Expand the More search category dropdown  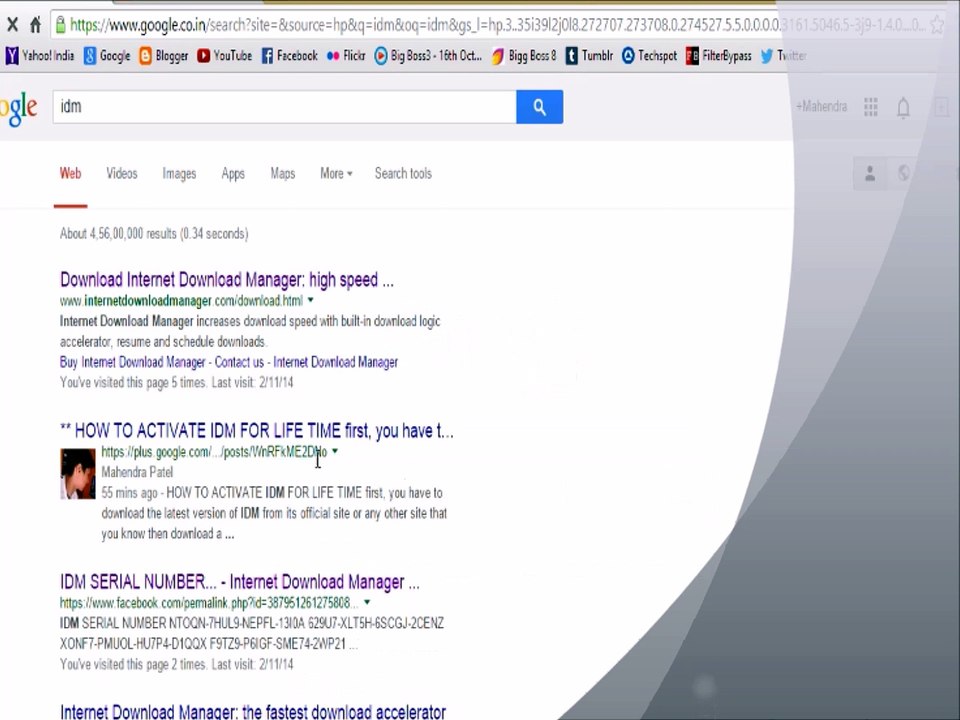pyautogui.click(x=336, y=174)
